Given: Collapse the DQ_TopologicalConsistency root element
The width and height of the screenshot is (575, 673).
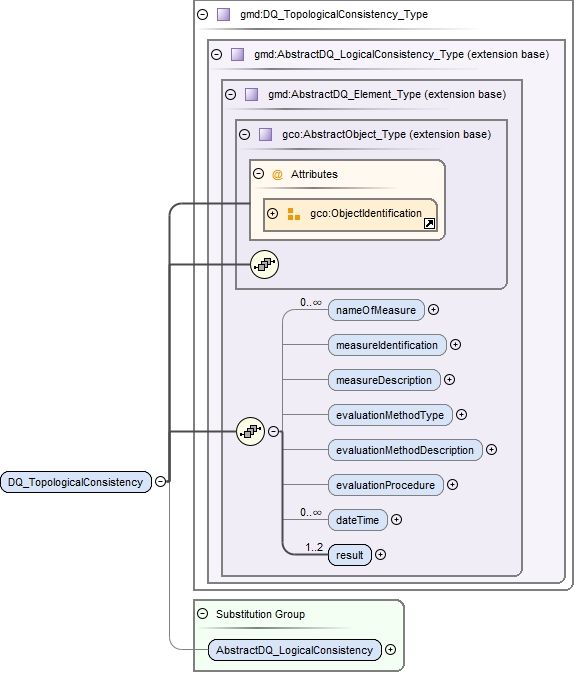Looking at the screenshot, I should [160, 481].
